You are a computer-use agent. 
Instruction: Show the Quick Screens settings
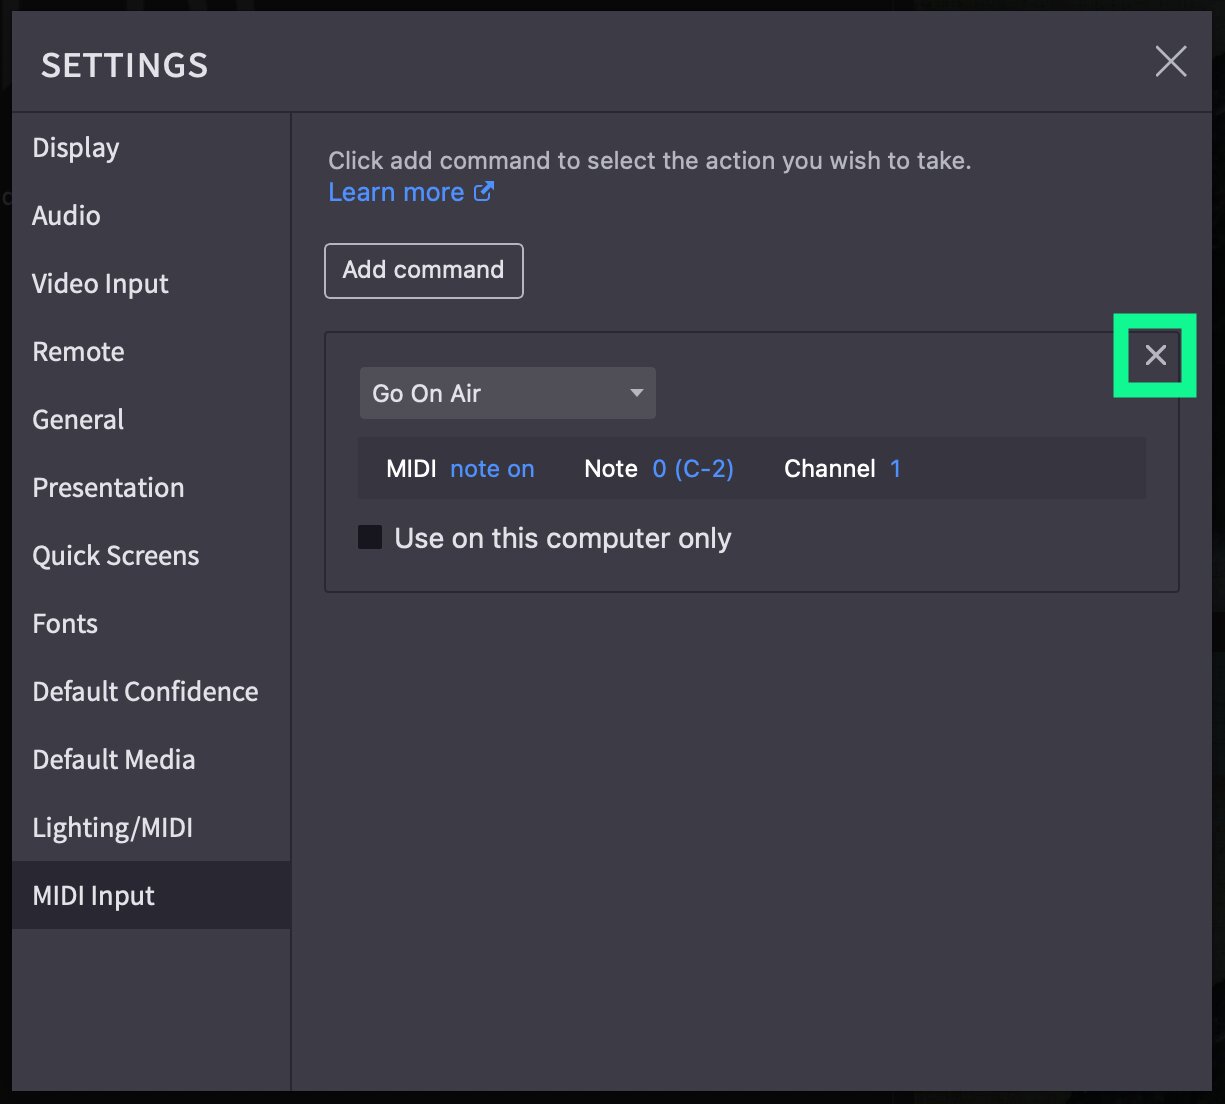[x=151, y=556]
